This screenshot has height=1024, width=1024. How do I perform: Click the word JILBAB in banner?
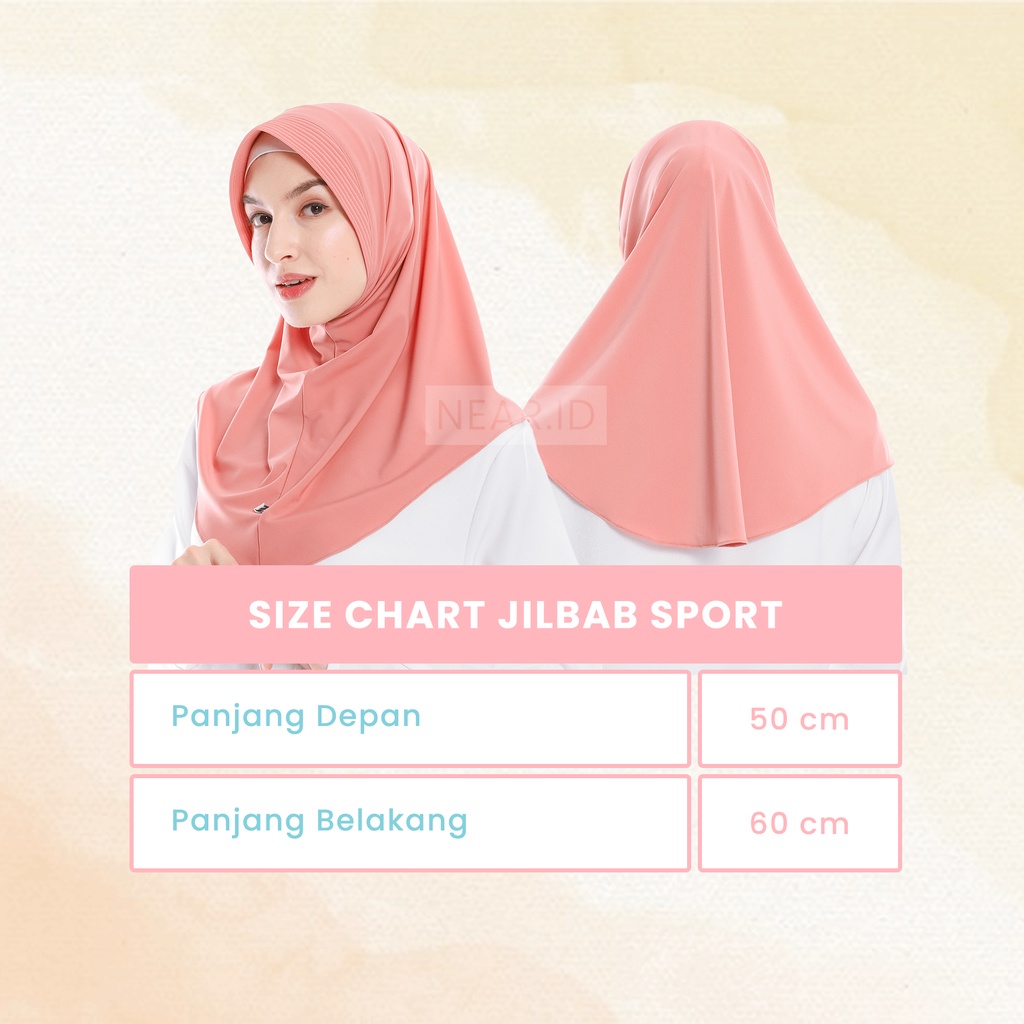pyautogui.click(x=568, y=615)
